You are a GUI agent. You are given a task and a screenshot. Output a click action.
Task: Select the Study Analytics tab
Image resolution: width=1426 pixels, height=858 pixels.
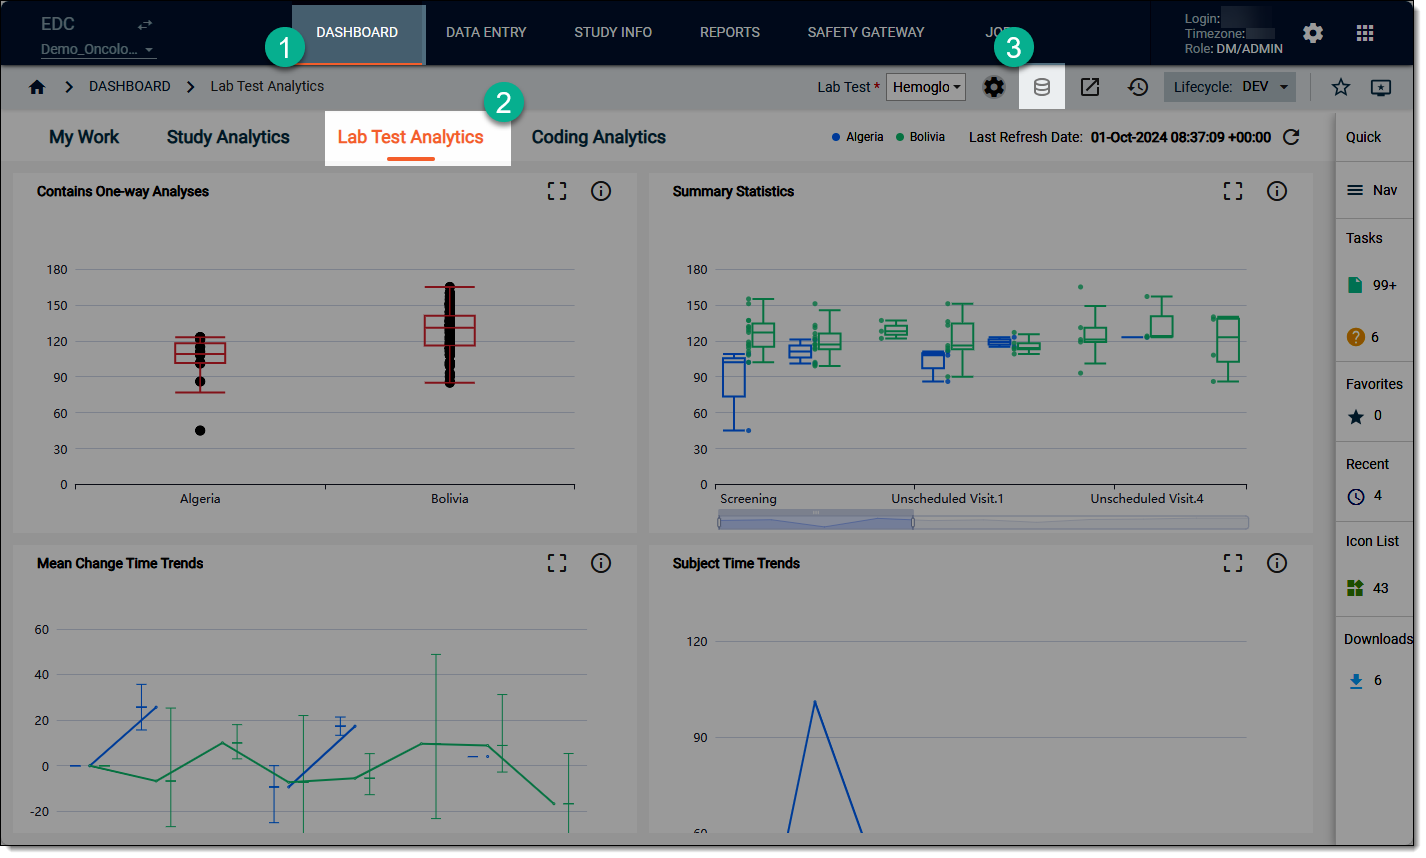pyautogui.click(x=228, y=137)
